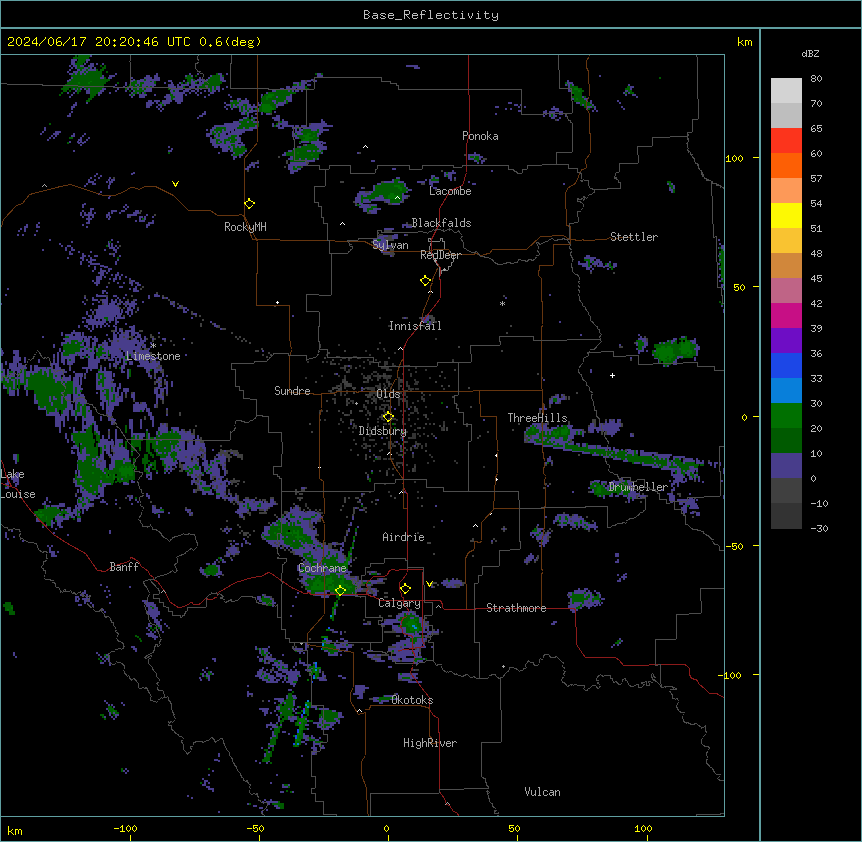Viewport: 862px width, 842px height.
Task: Click the white asterisk marker east of Innisfail
Action: coord(502,303)
